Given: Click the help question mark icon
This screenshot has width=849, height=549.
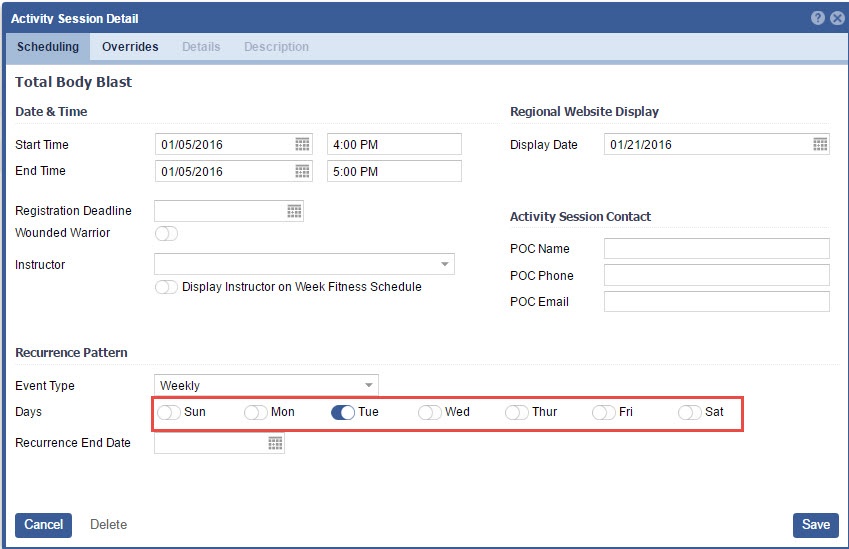Looking at the screenshot, I should (818, 18).
